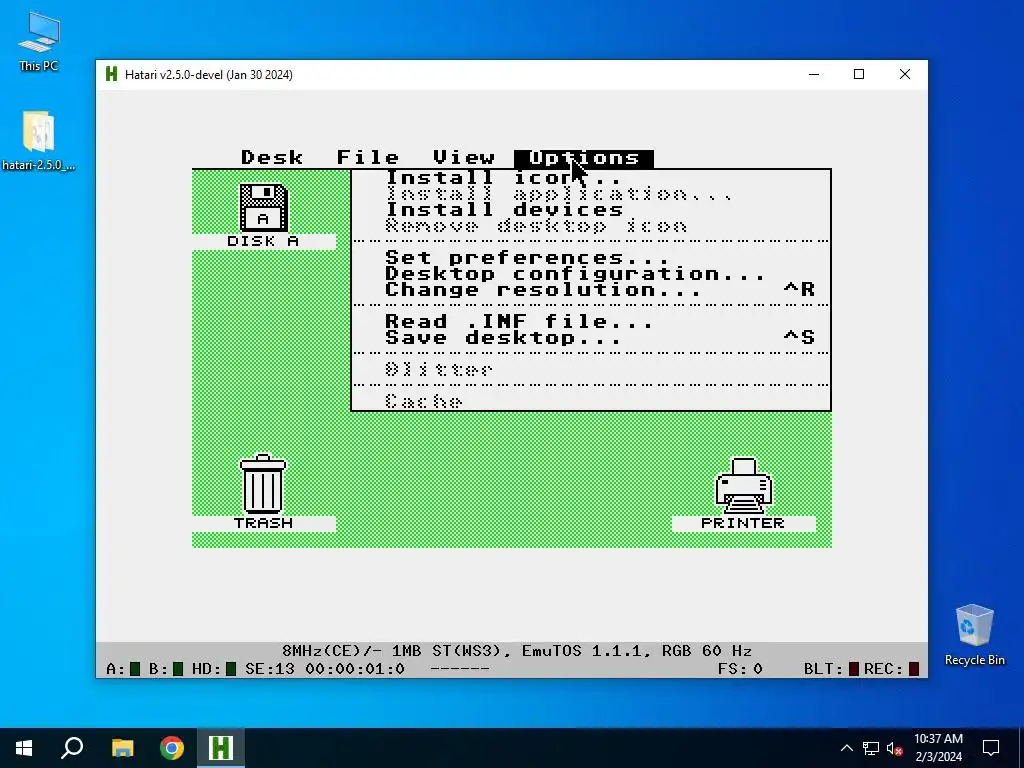The height and width of the screenshot is (768, 1024).
Task: Close the Hatari window
Action: (904, 74)
